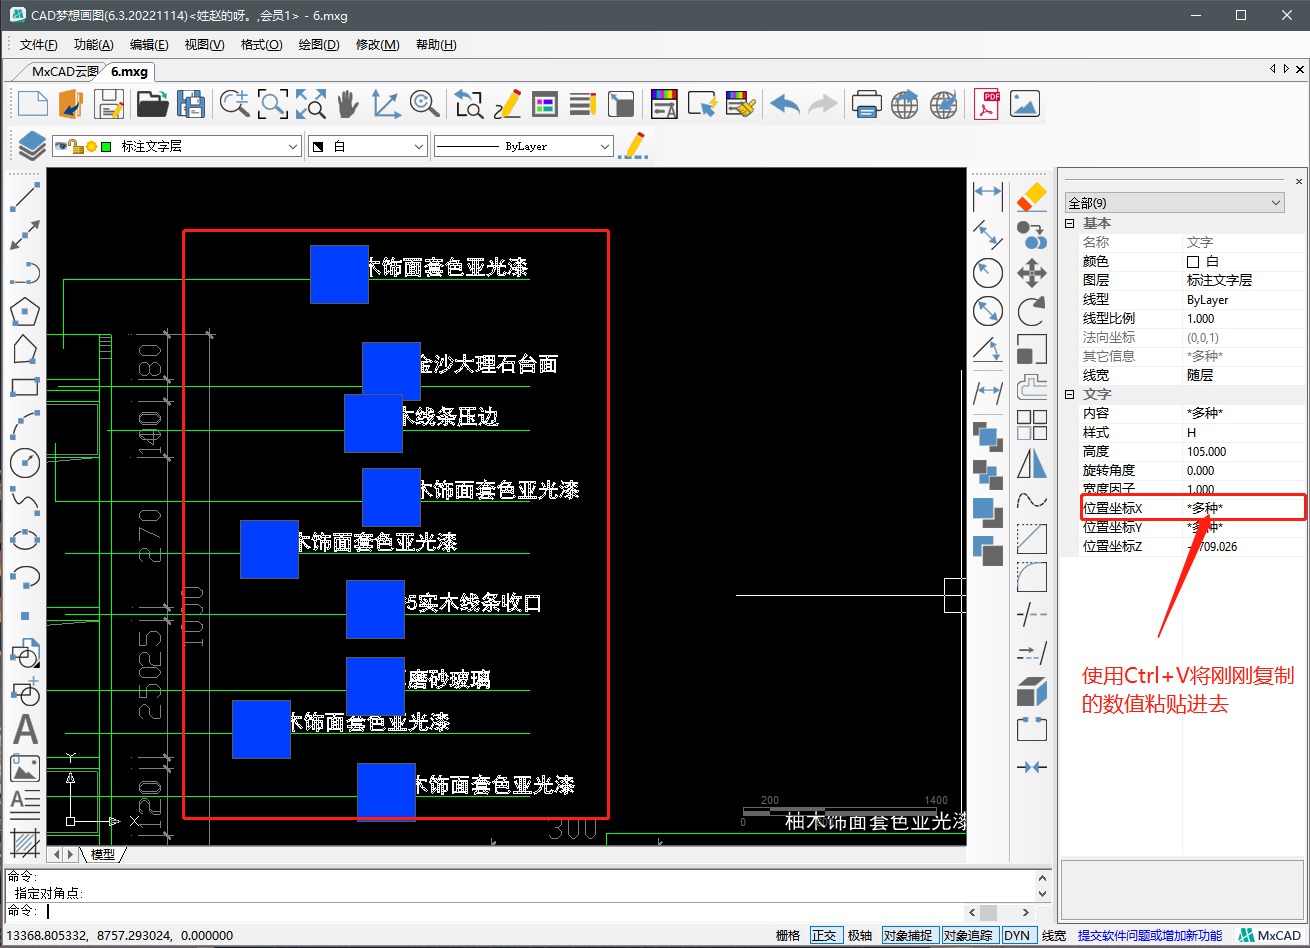Close the properties panel with the x button
1310x948 pixels.
tap(1299, 181)
